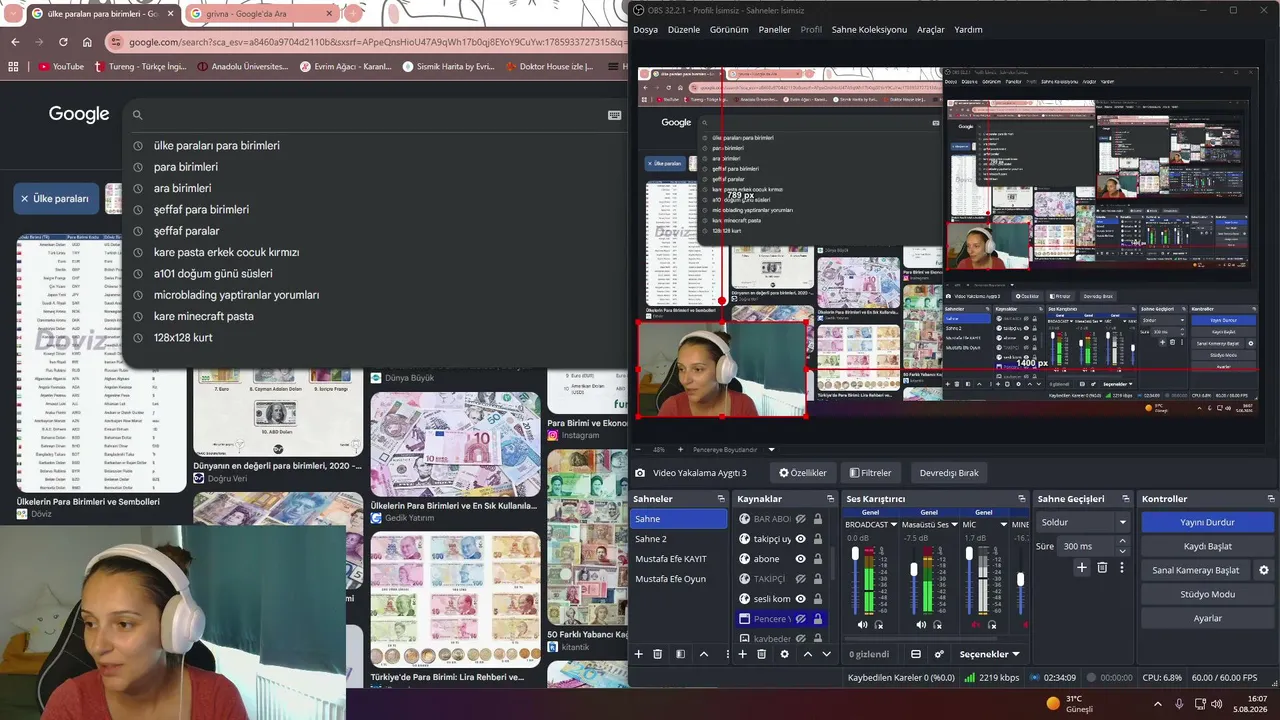
Task: Open OBS Görünüm menu
Action: click(x=729, y=30)
